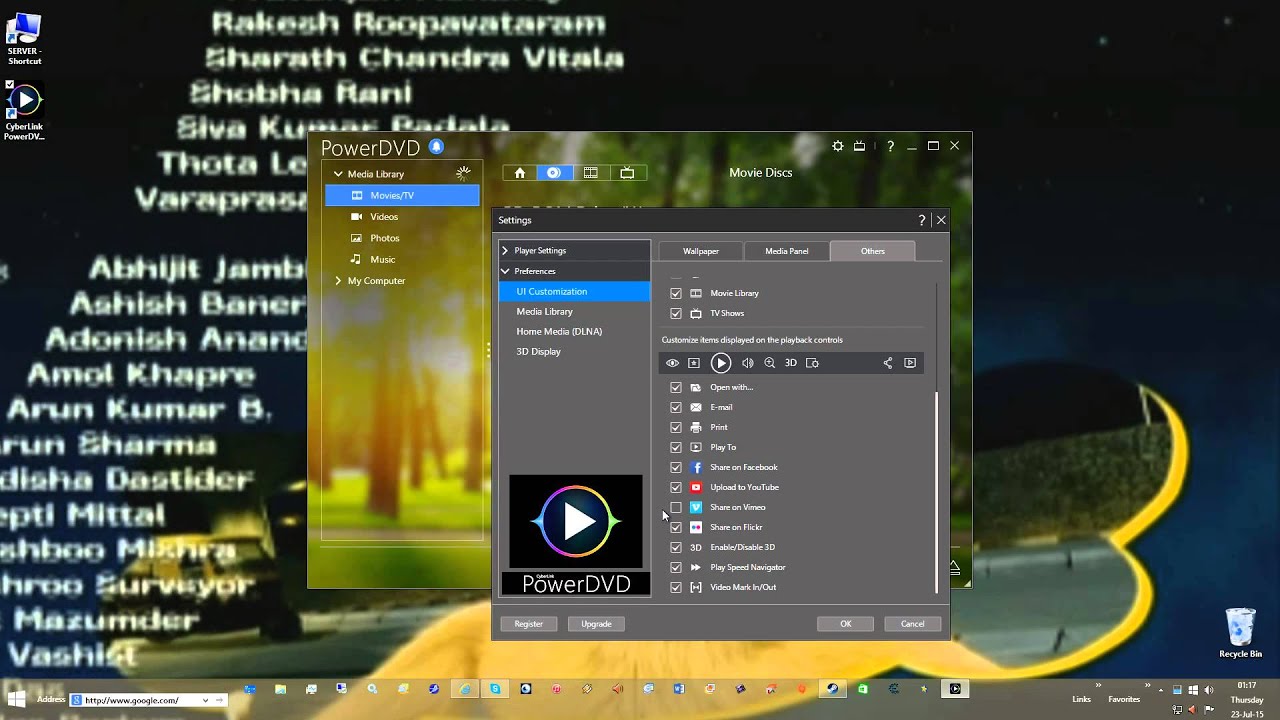Collapse the Preferences section
The width and height of the screenshot is (1280, 720).
(x=505, y=271)
